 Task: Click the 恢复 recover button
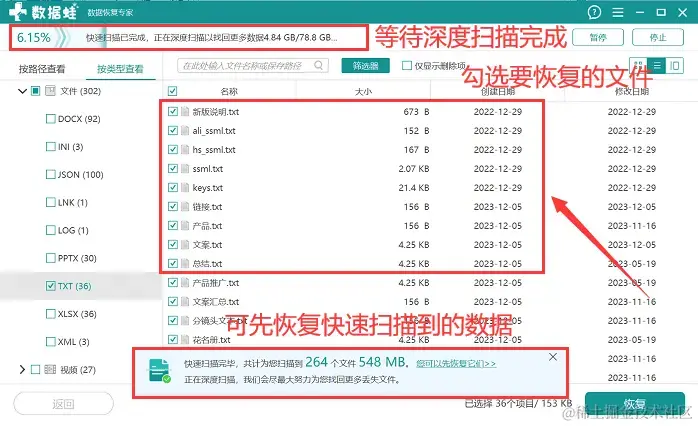(x=634, y=404)
